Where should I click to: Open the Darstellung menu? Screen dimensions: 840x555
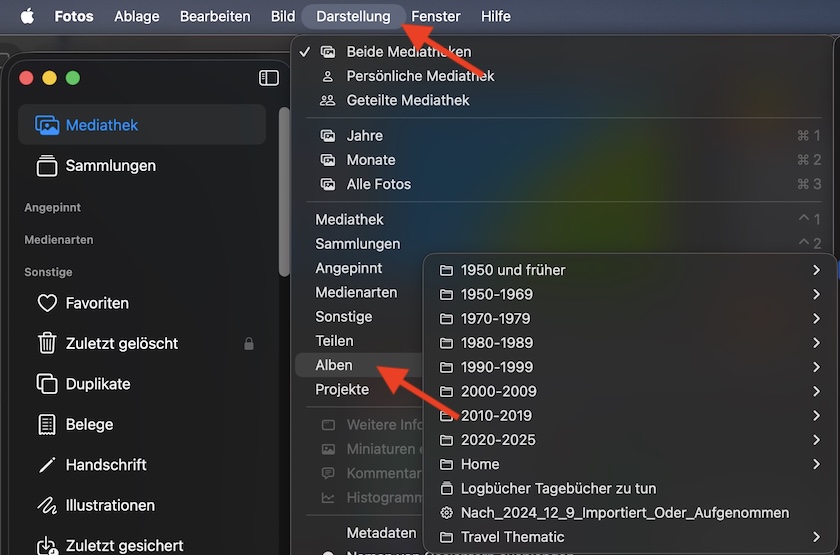coord(353,16)
